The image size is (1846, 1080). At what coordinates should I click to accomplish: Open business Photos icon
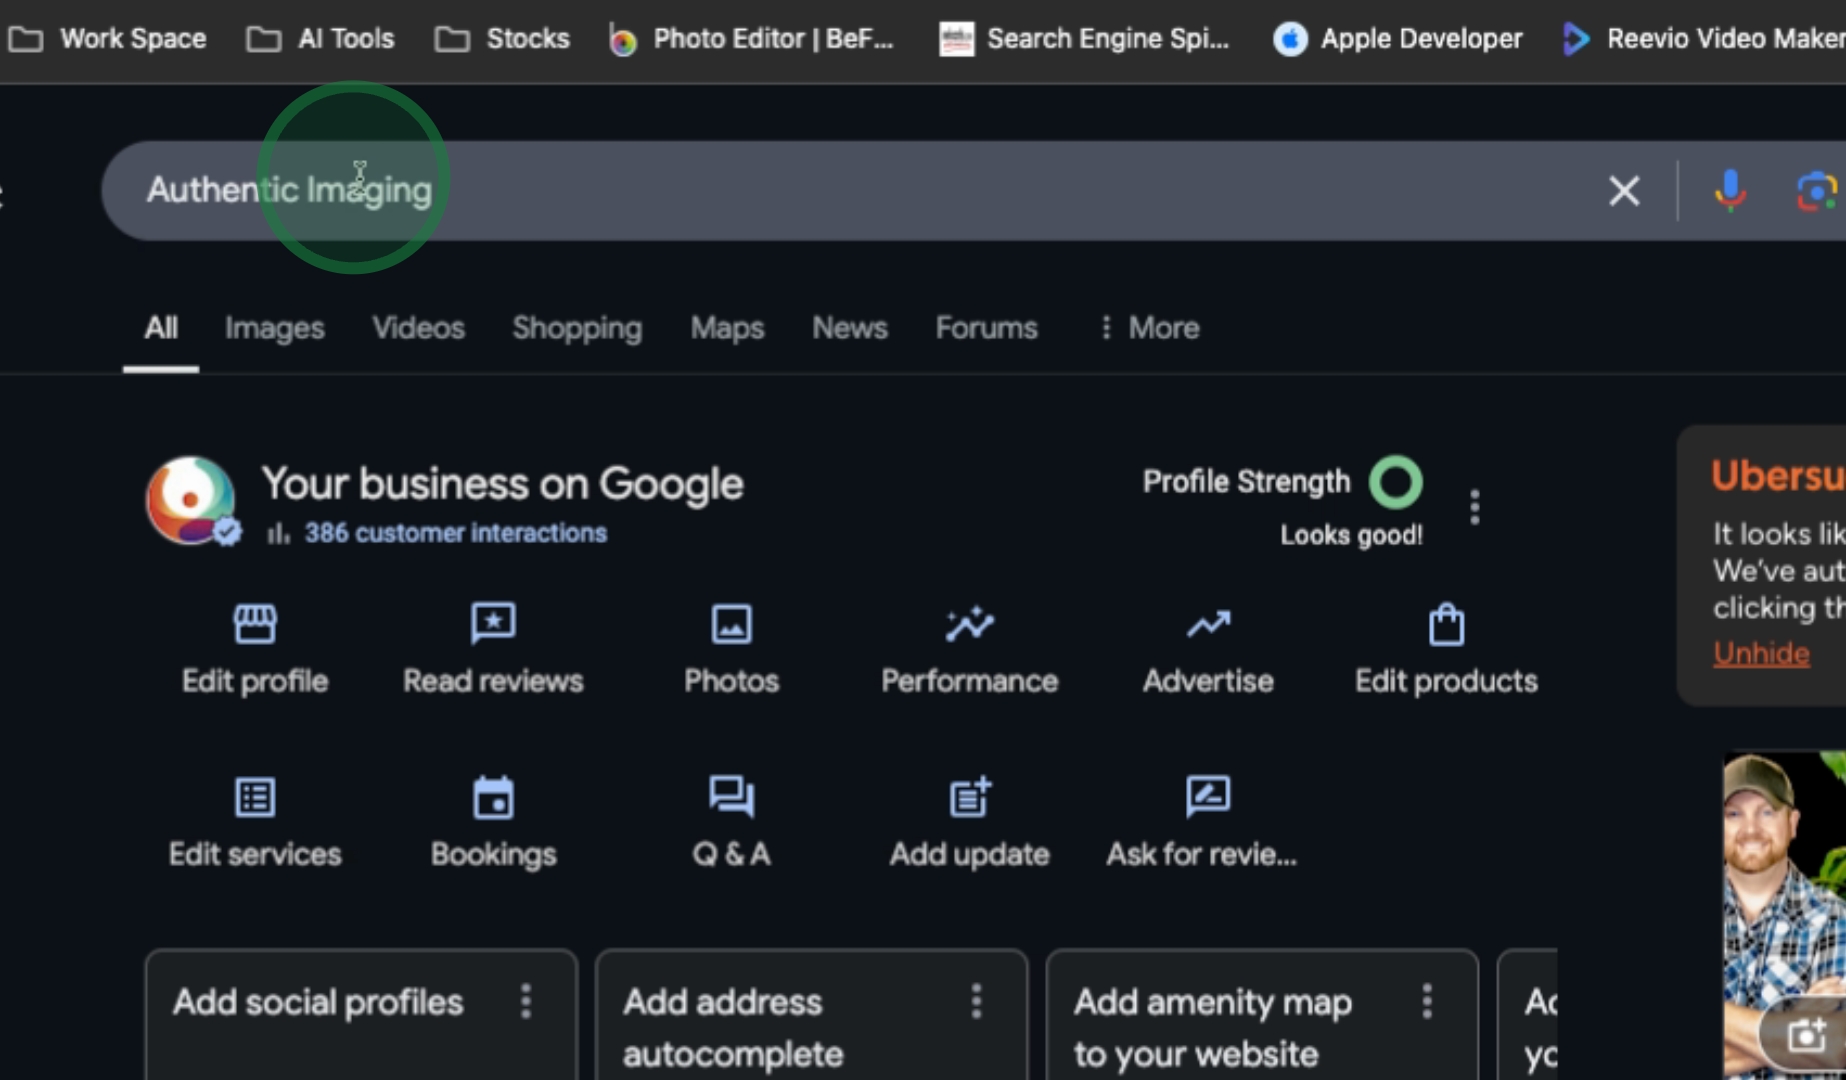point(731,623)
